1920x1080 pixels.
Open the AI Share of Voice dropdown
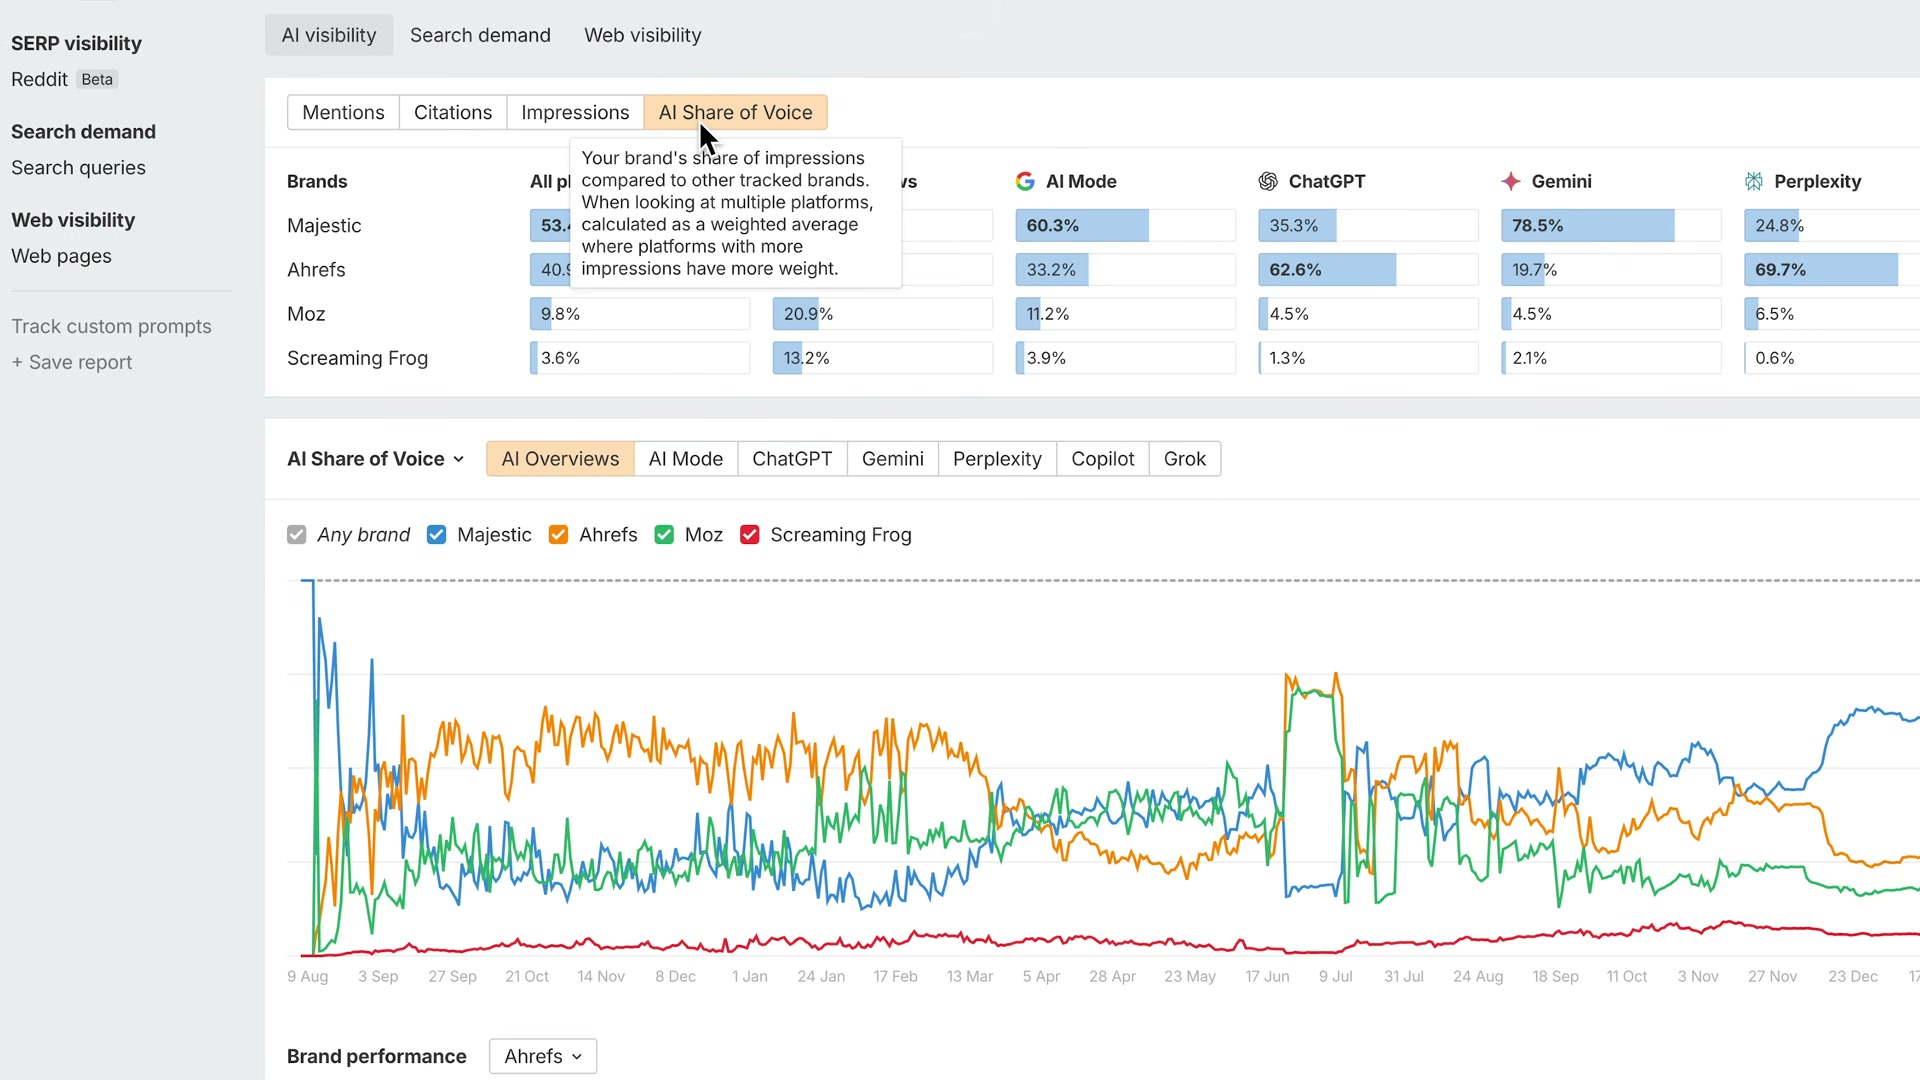376,459
